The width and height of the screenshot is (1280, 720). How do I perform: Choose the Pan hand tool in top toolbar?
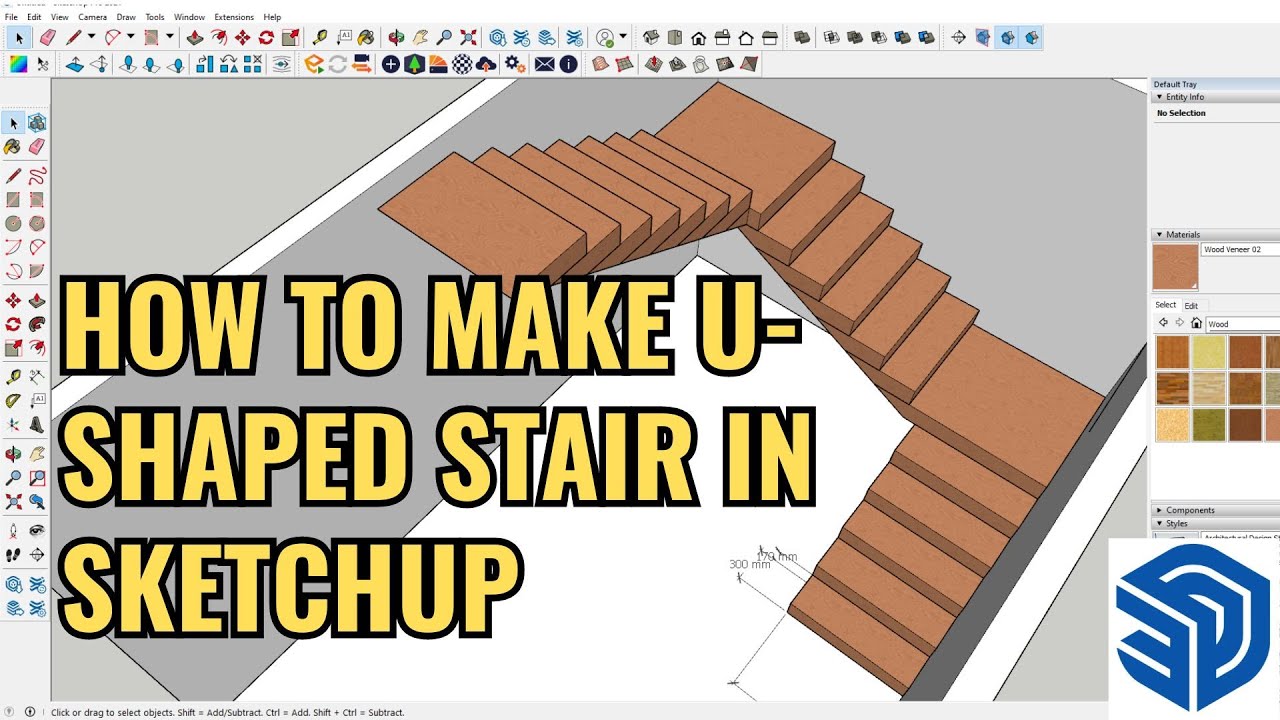pos(420,38)
